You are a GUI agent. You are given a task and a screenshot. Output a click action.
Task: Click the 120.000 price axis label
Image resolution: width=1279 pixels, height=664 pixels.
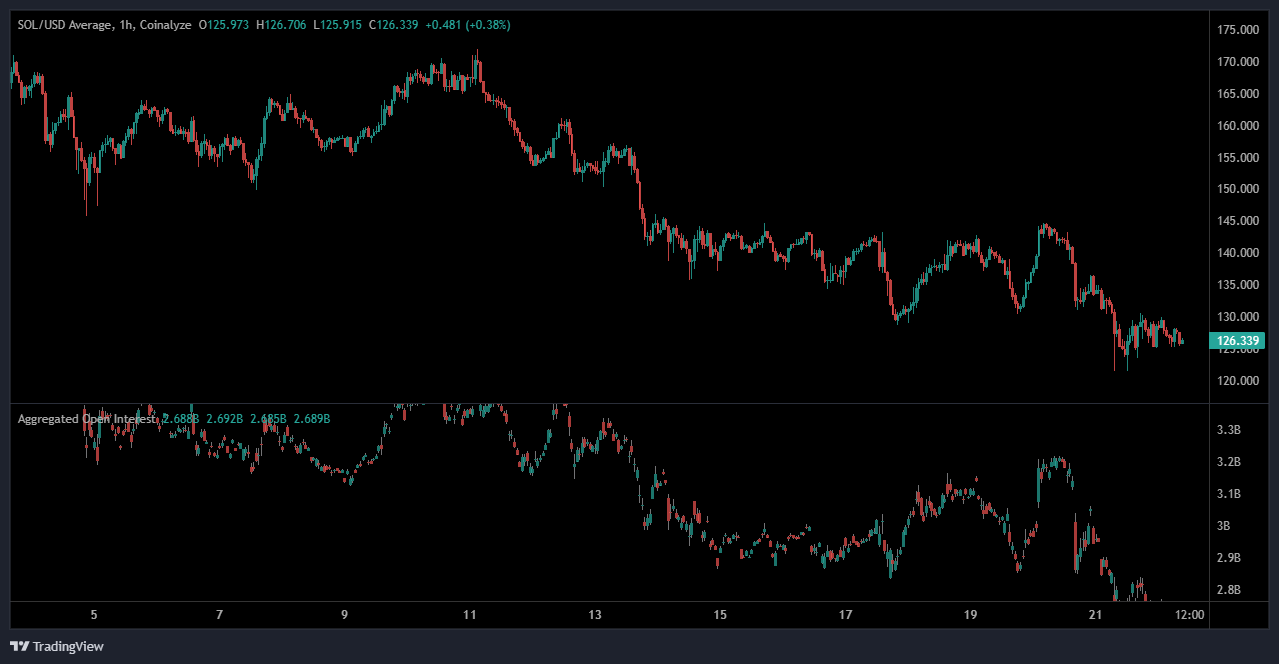tap(1238, 380)
